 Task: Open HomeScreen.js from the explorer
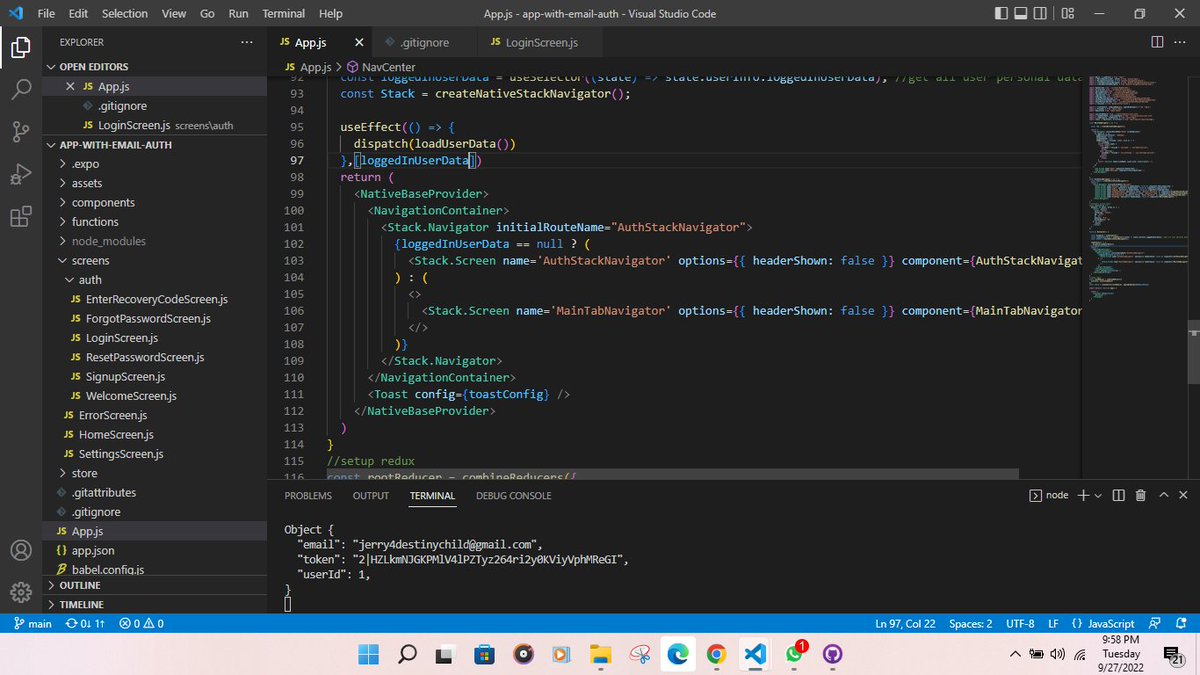[116, 434]
